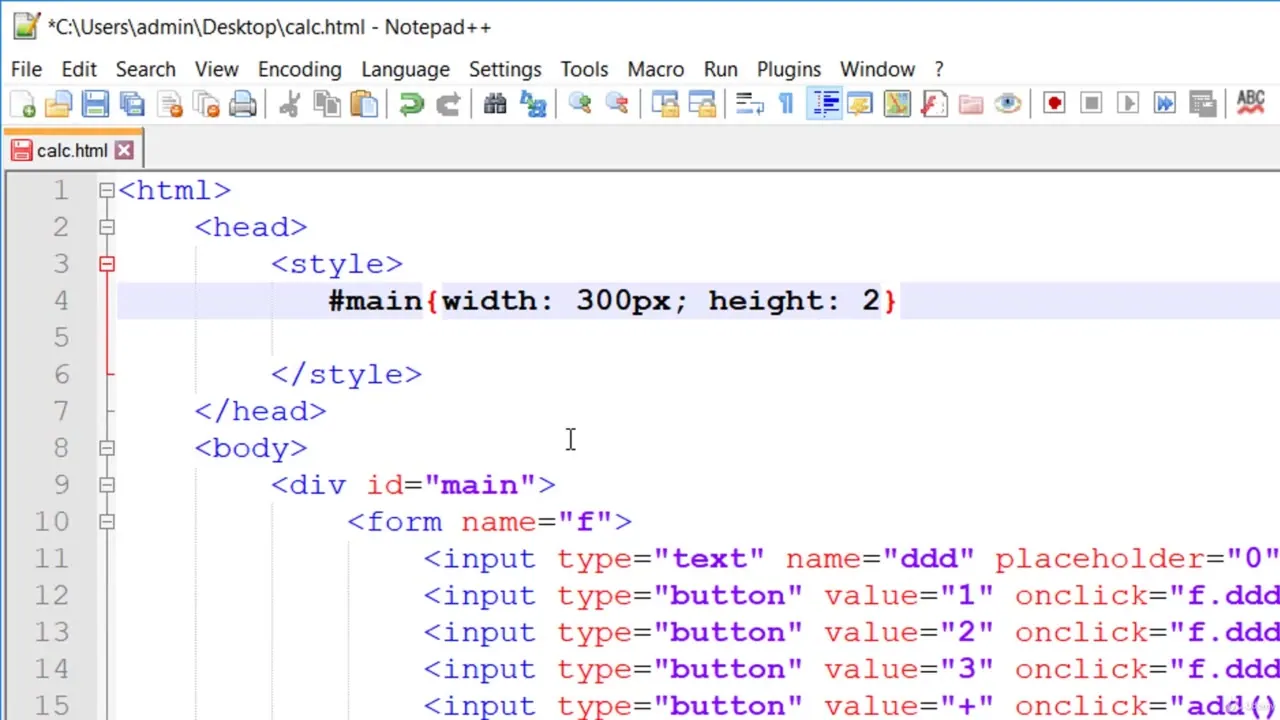This screenshot has height=720, width=1280.
Task: Click line number 4 in the margin
Action: point(60,301)
